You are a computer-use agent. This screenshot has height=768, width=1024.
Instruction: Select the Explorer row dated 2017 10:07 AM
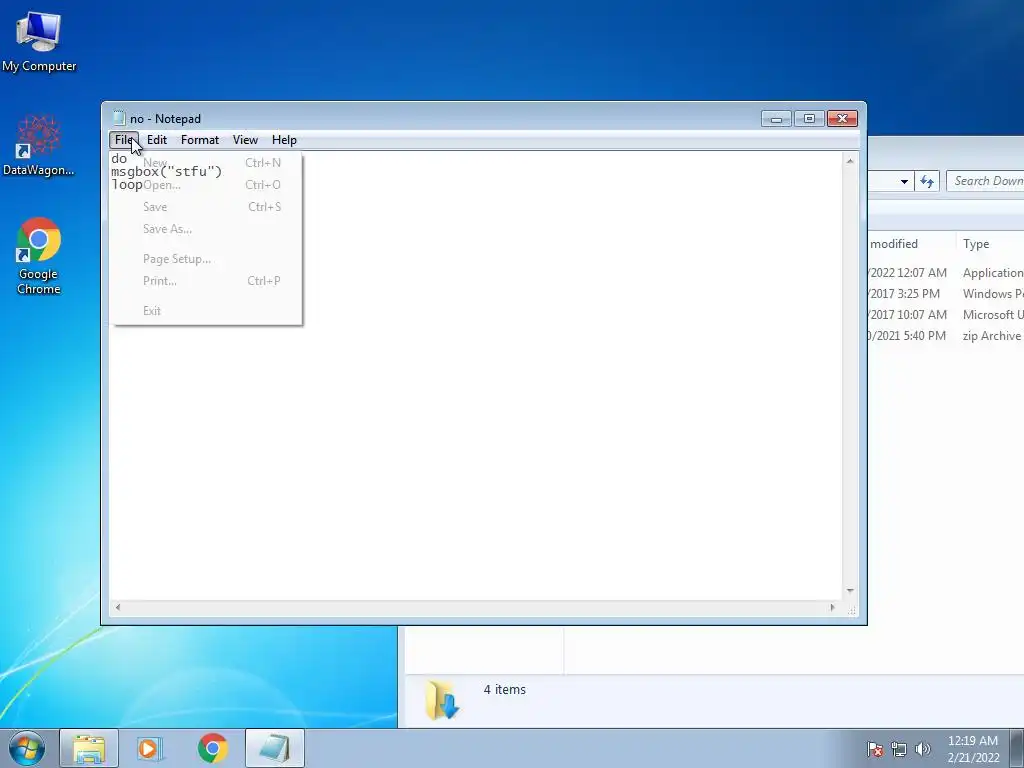point(946,315)
